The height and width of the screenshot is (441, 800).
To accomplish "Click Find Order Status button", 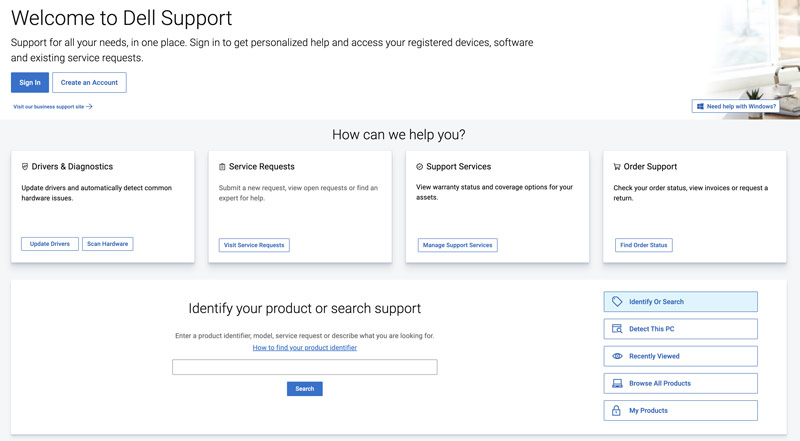I will 644,245.
